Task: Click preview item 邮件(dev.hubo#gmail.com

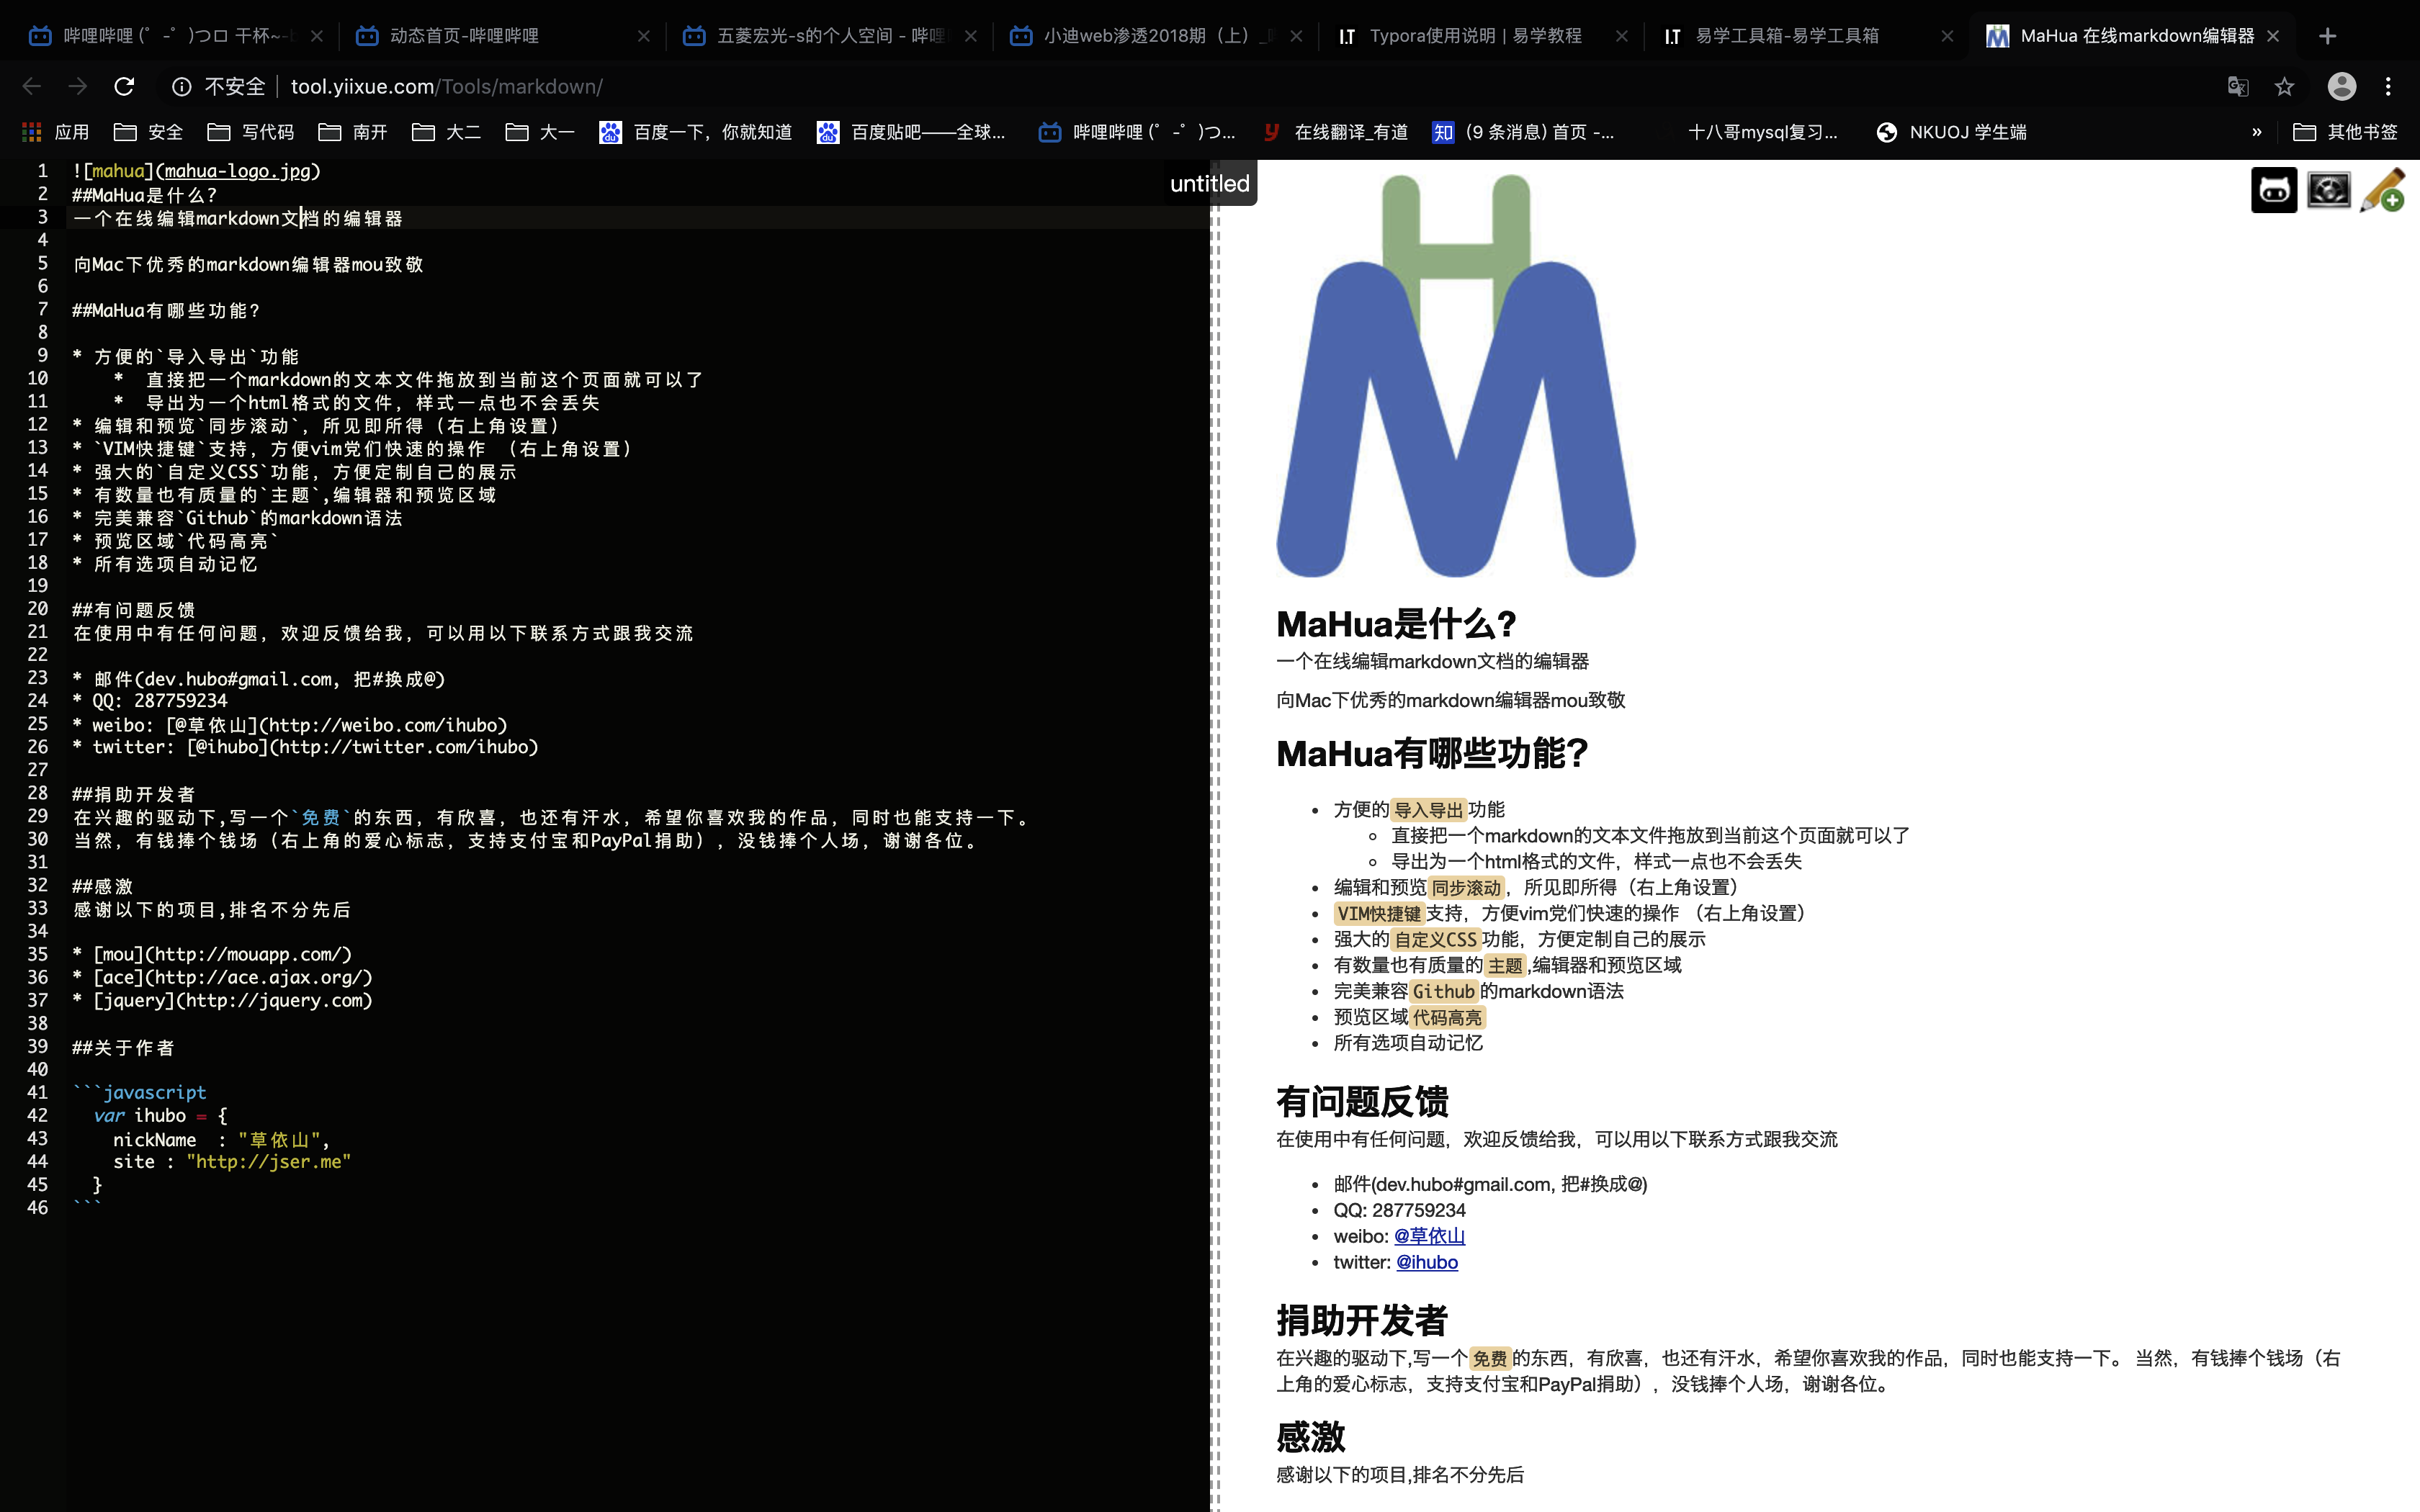Action: click(1490, 1185)
